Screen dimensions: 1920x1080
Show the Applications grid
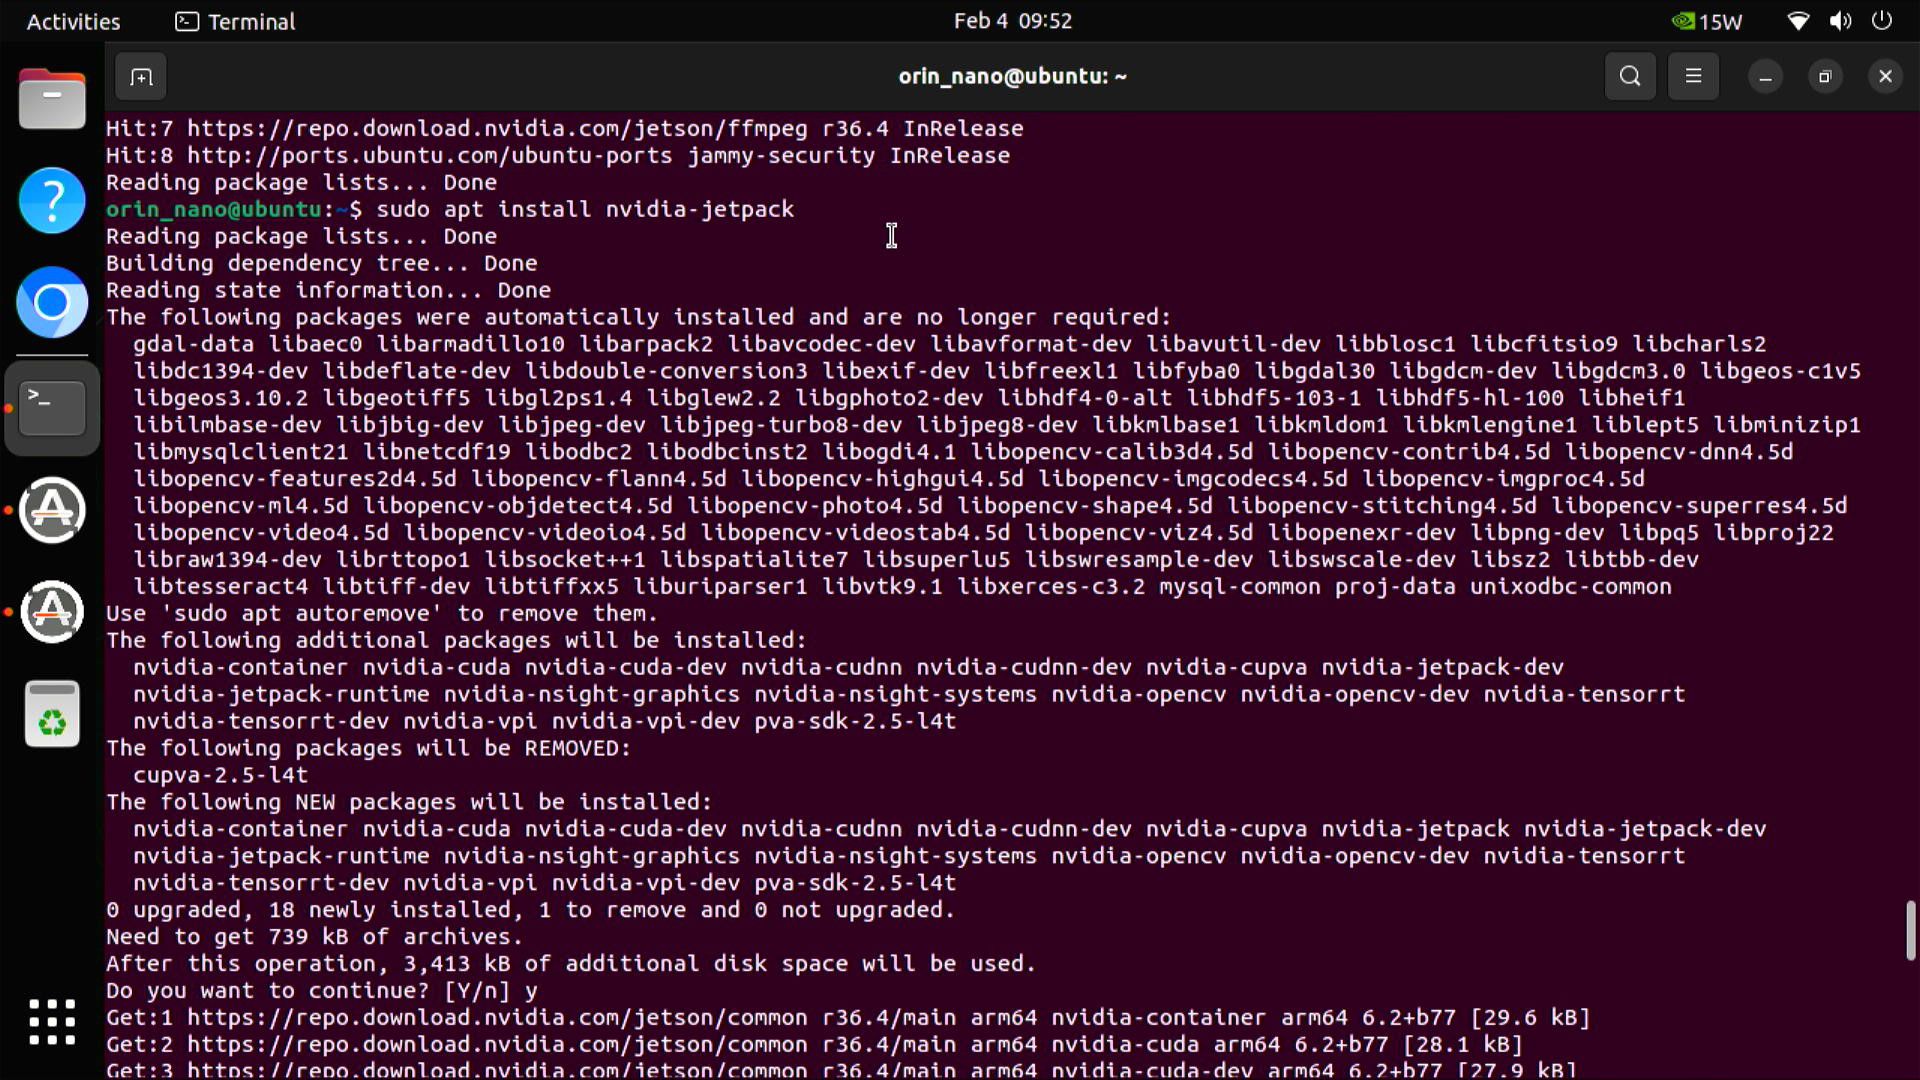pos(51,1021)
